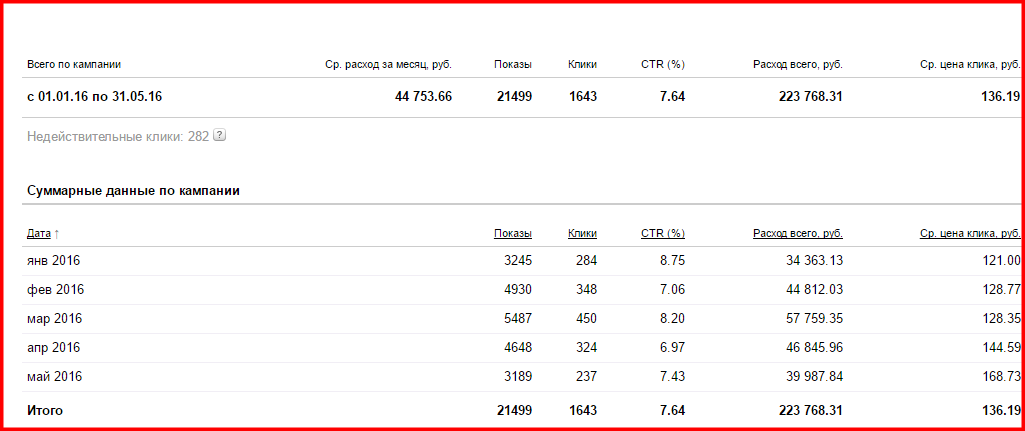Click the мар 2016 row label
Image resolution: width=1025 pixels, height=431 pixels.
tap(54, 319)
